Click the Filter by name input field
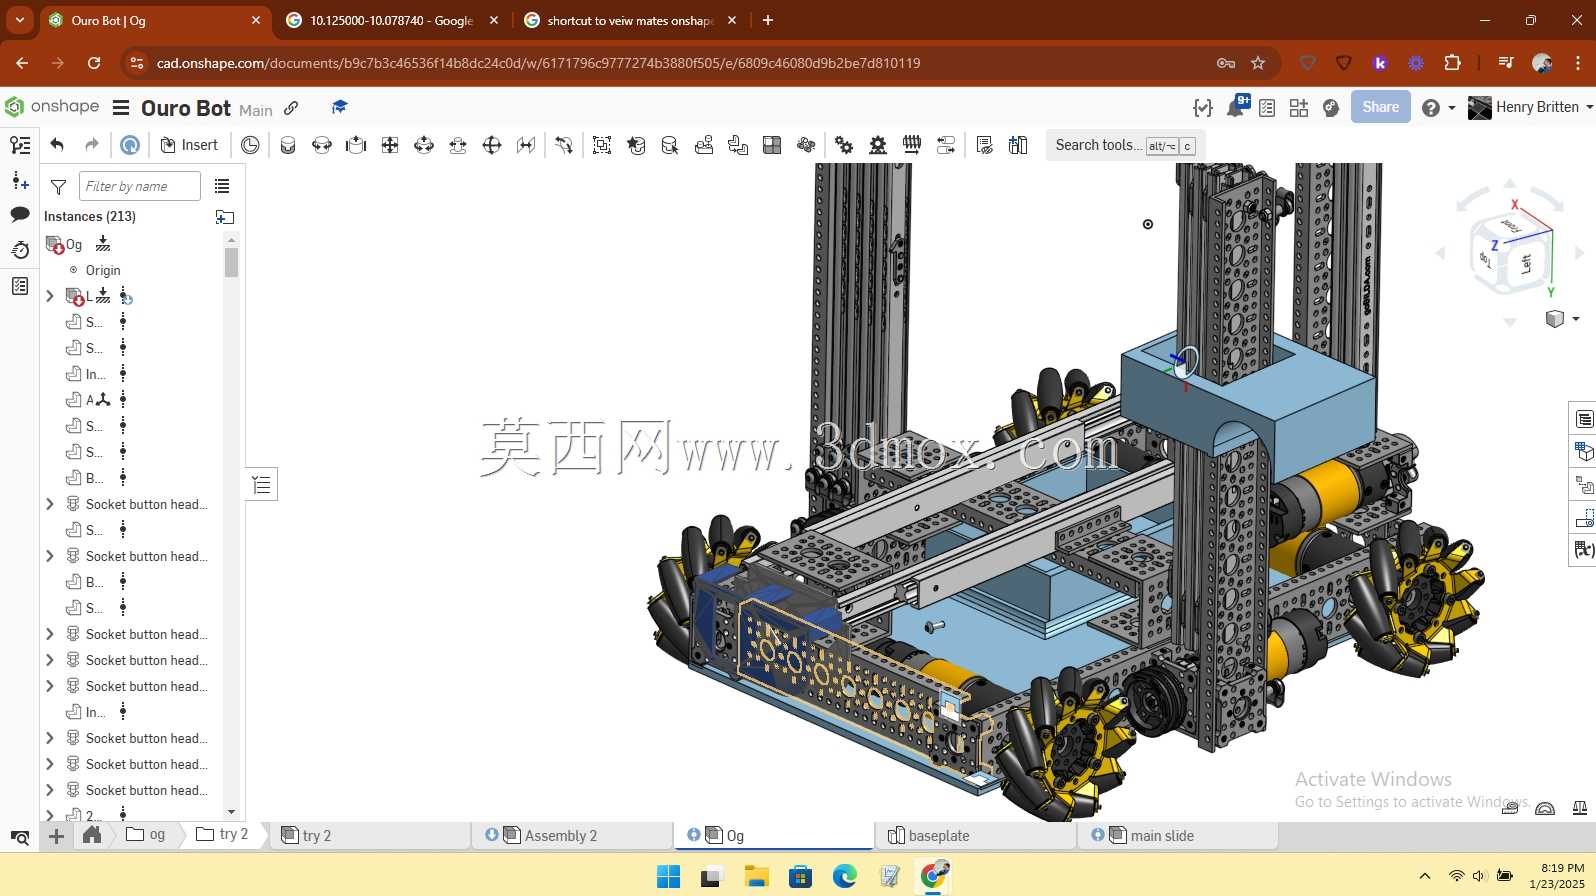Screen dimensions: 1596x896 coord(140,186)
